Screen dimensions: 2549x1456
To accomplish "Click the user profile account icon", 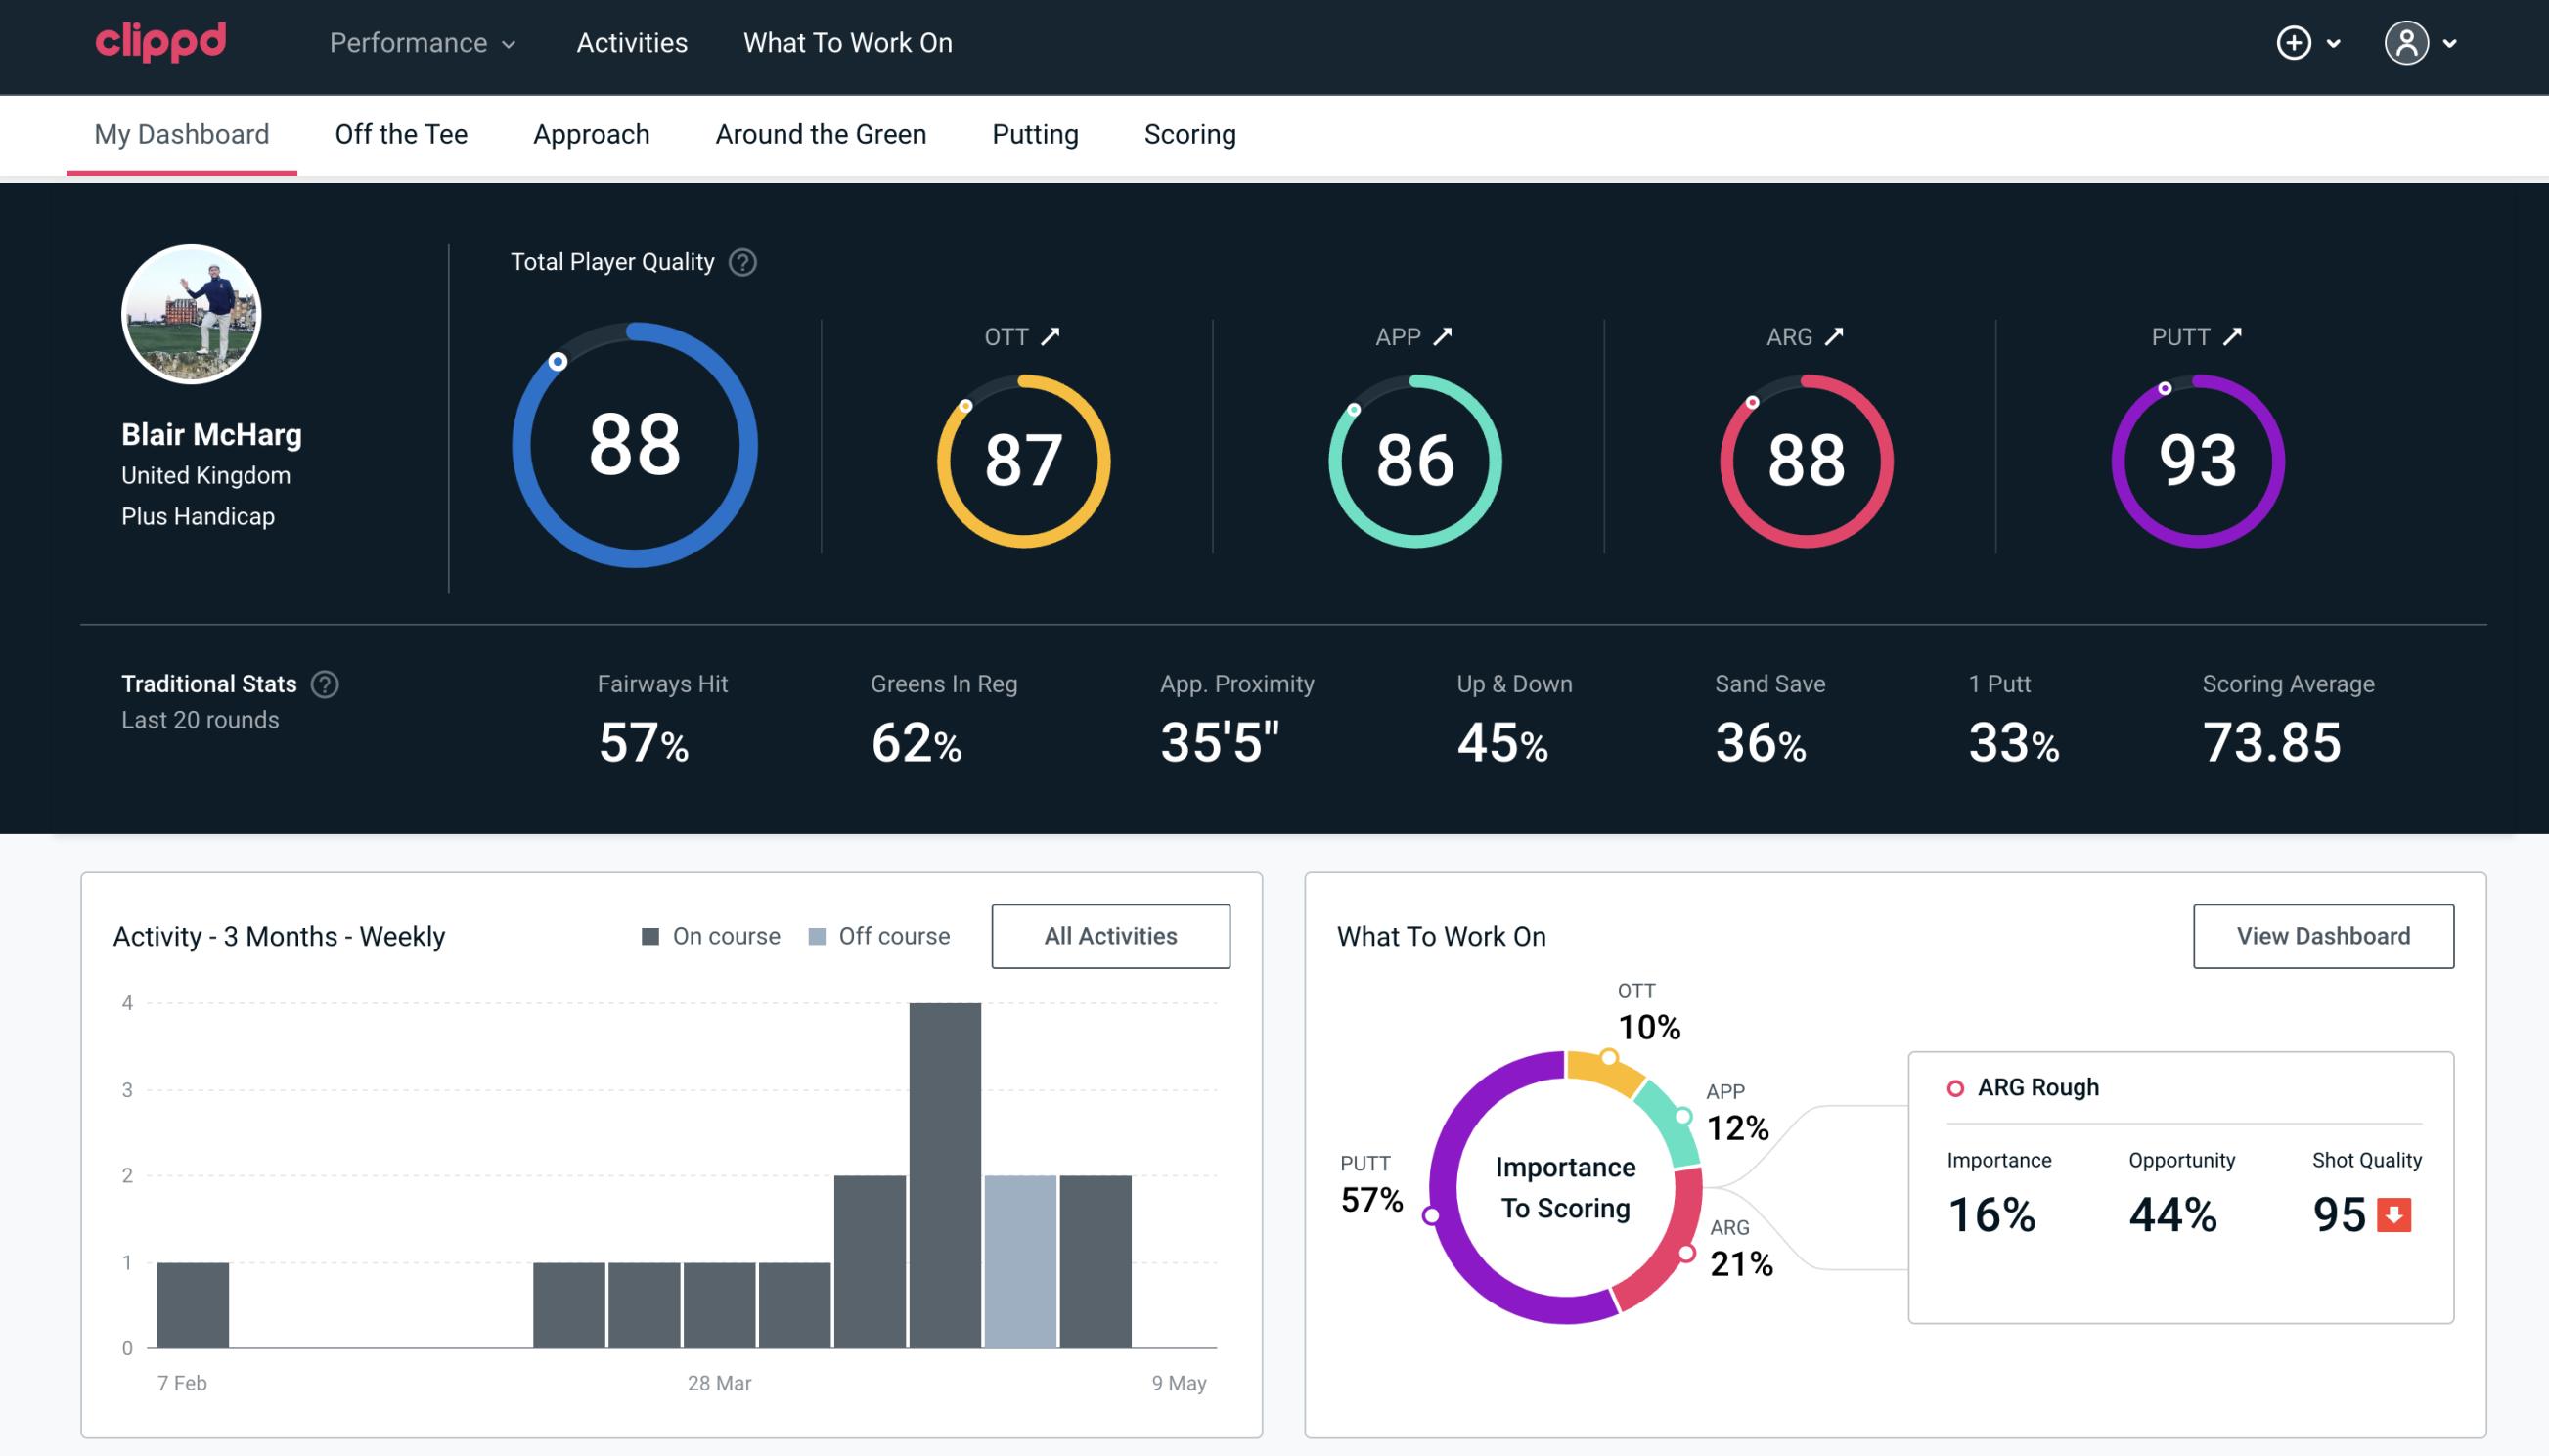I will click(x=2407, y=44).
